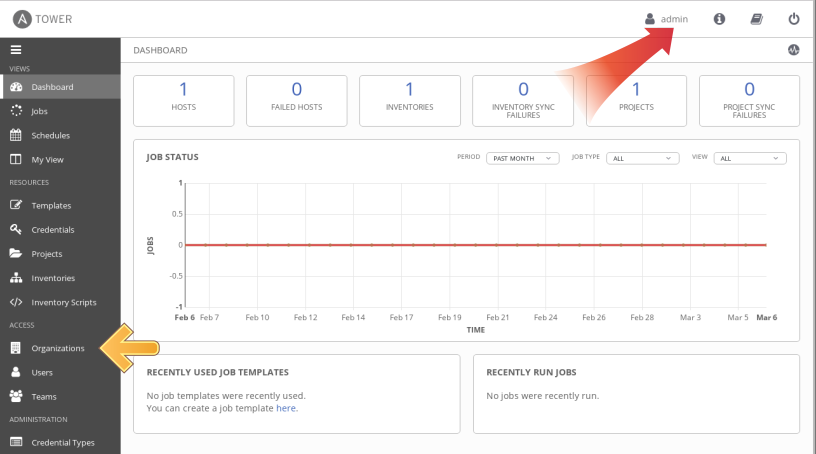Click the Teams group icon

[16, 396]
